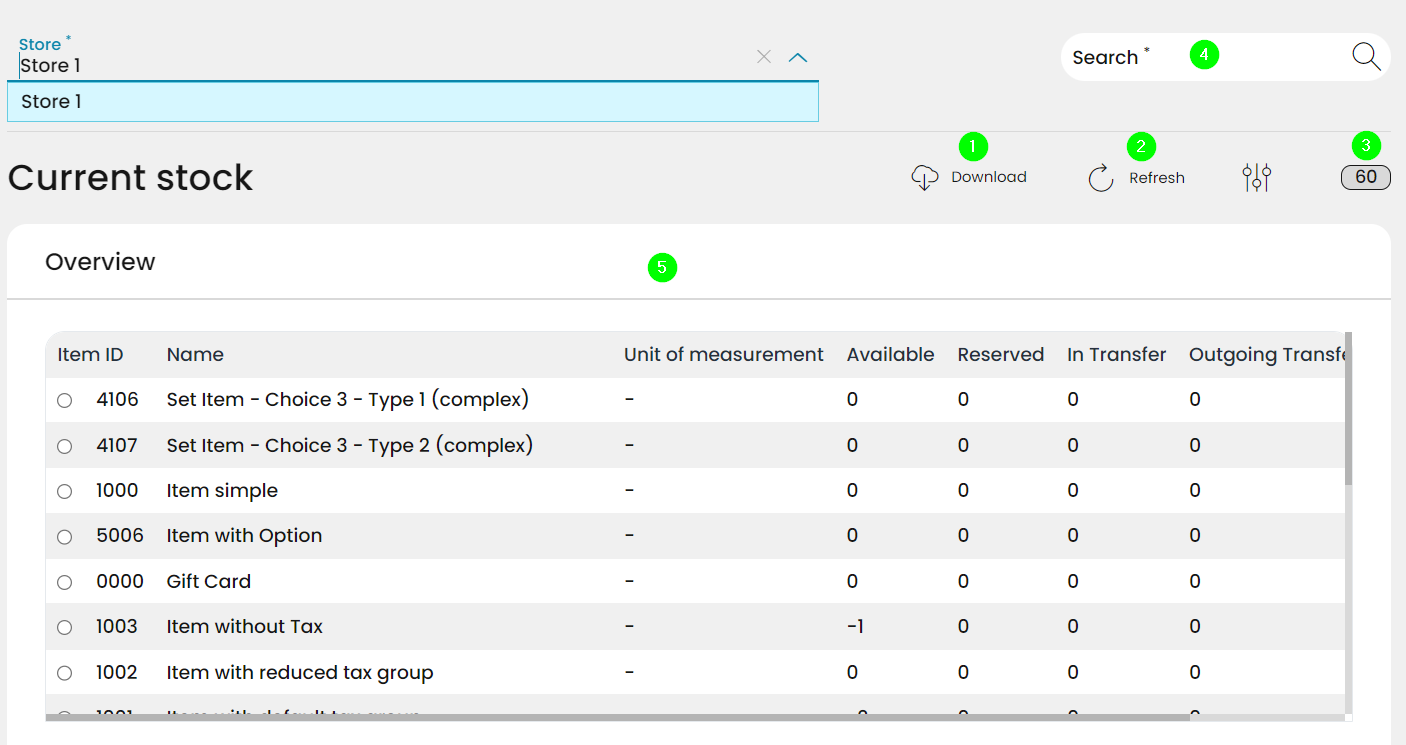Select radio for Gift Card
The width and height of the screenshot is (1406, 745).
click(x=65, y=582)
